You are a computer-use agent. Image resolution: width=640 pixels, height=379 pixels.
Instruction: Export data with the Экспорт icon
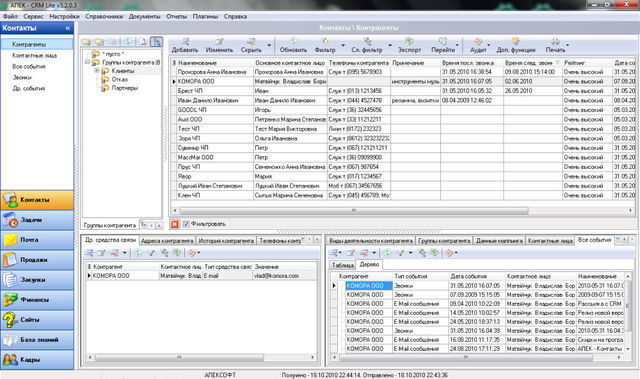(x=409, y=42)
